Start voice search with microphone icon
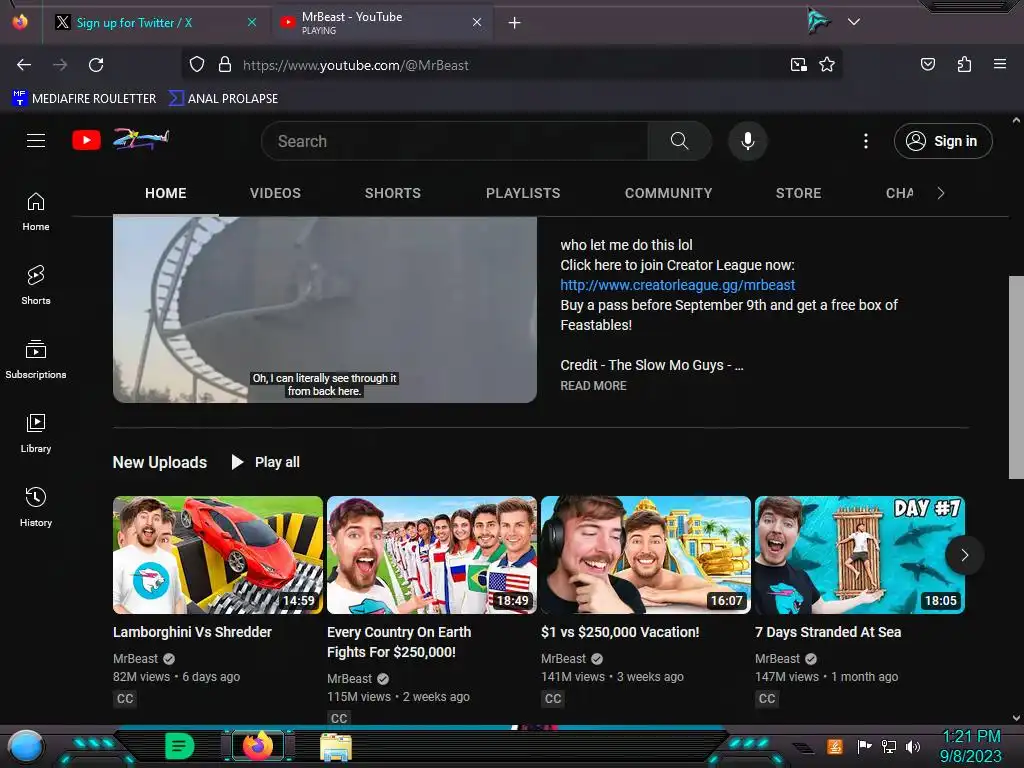Image resolution: width=1024 pixels, height=768 pixels. coord(748,141)
